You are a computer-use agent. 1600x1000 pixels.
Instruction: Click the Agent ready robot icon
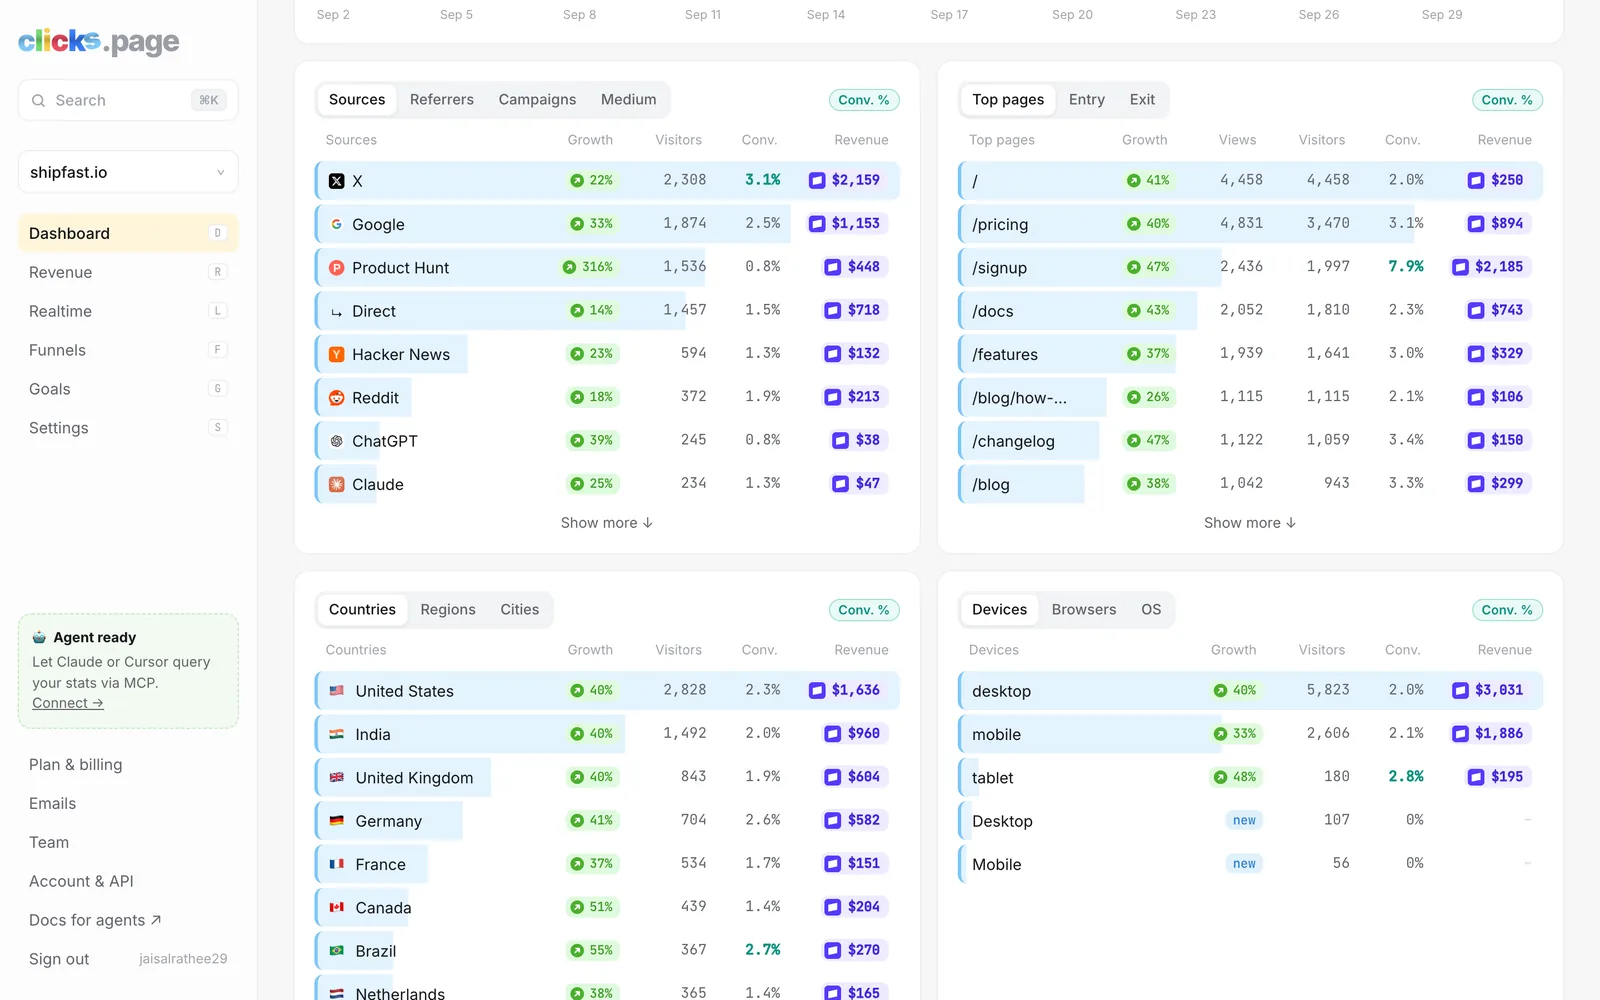click(x=39, y=637)
